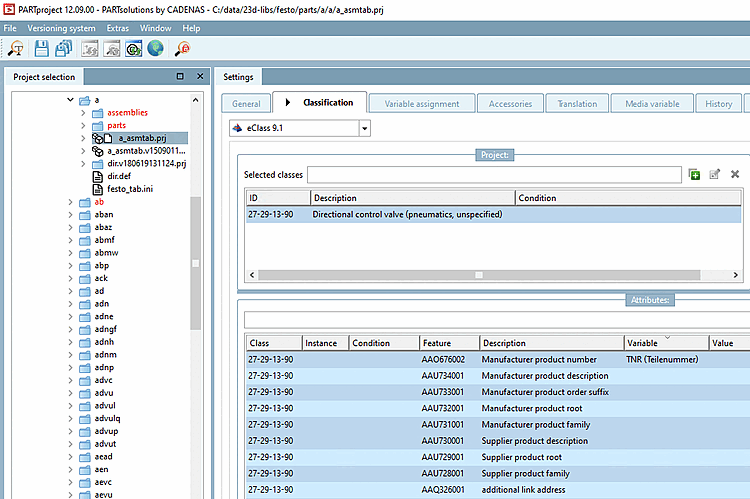This screenshot has width=750, height=499.
Task: Collapse the 'a' folder in the tree
Action: (71, 100)
